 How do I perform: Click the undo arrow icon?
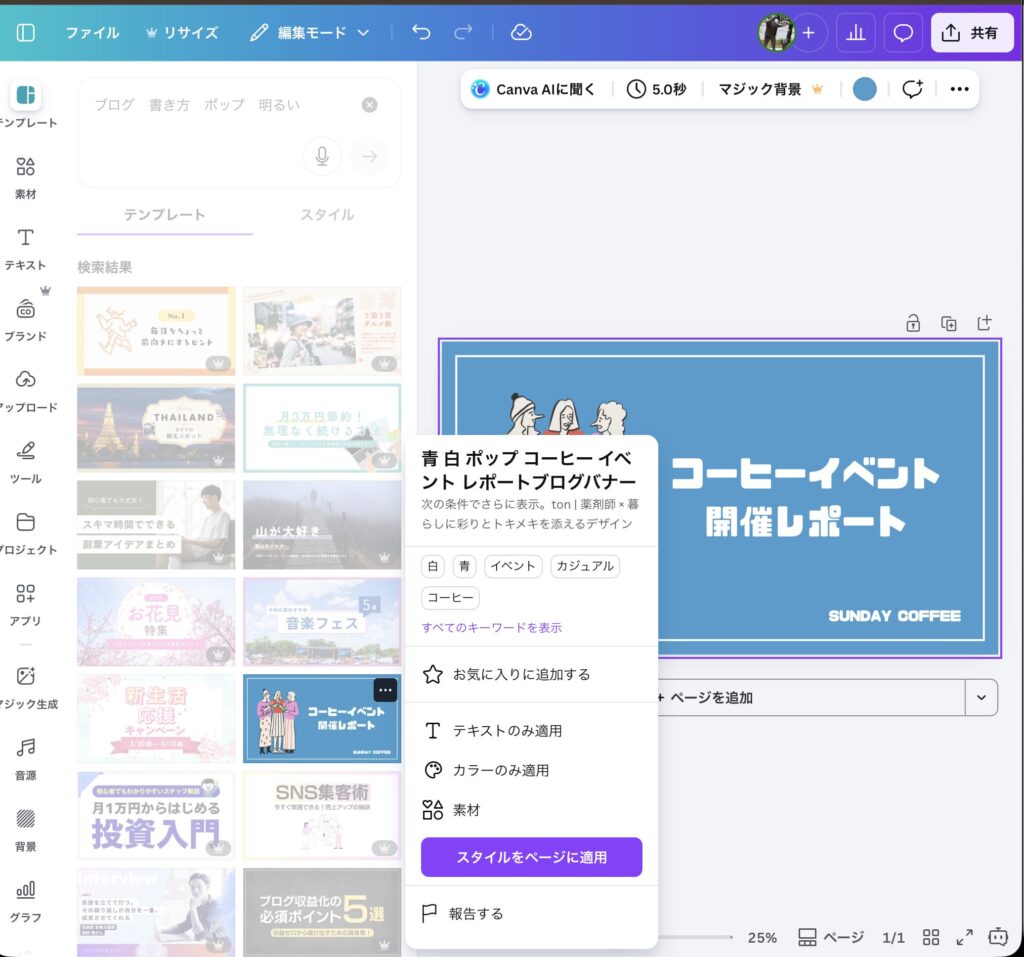pyautogui.click(x=421, y=32)
